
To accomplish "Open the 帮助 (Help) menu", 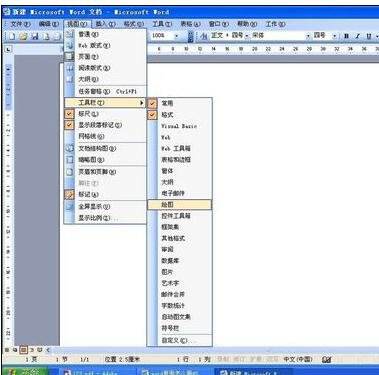I will tap(247, 24).
